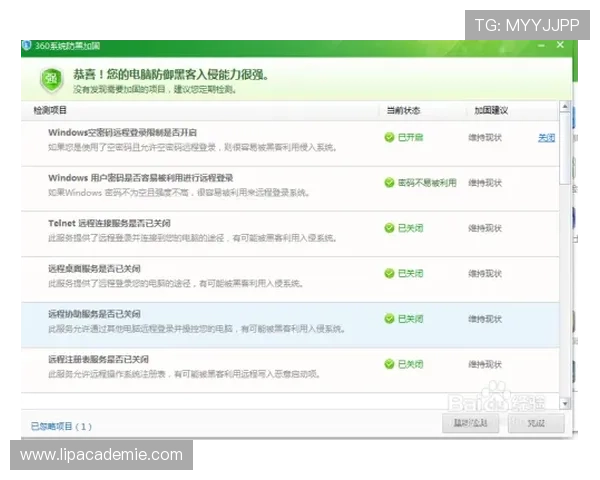Click the 密码不易被利用 status text

pyautogui.click(x=427, y=183)
